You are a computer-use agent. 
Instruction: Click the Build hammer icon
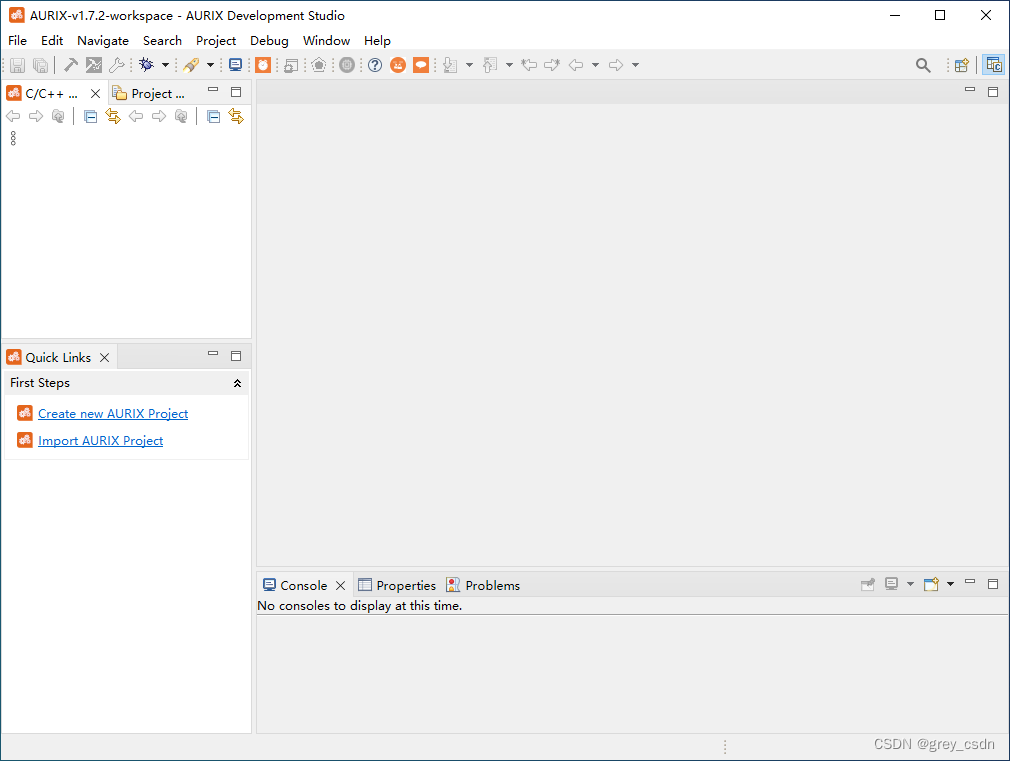tap(69, 64)
